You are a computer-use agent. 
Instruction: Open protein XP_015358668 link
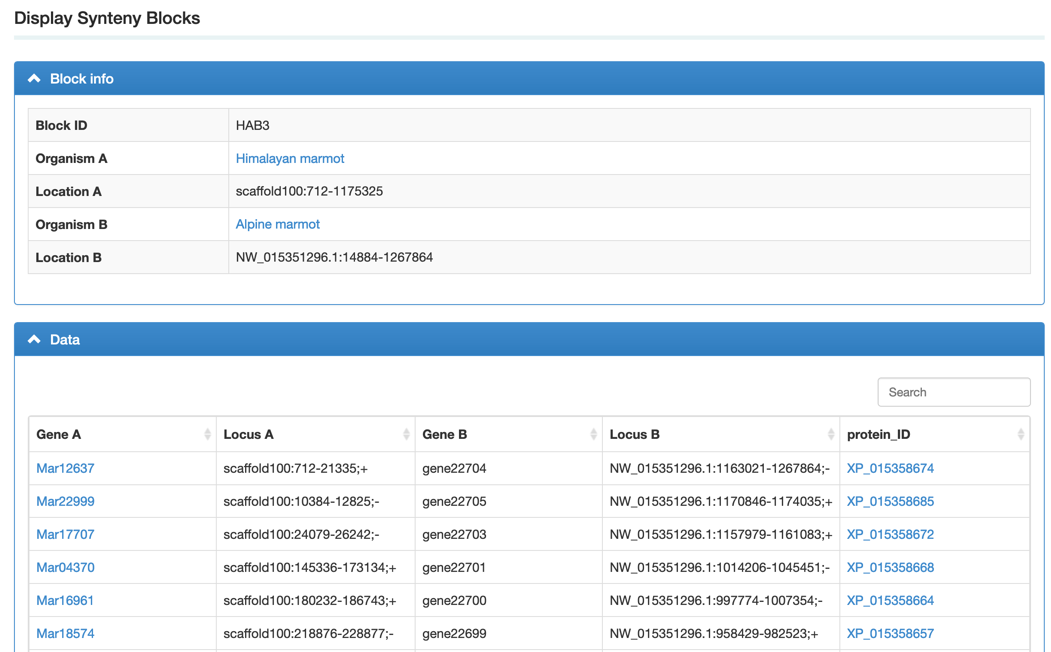tap(890, 567)
